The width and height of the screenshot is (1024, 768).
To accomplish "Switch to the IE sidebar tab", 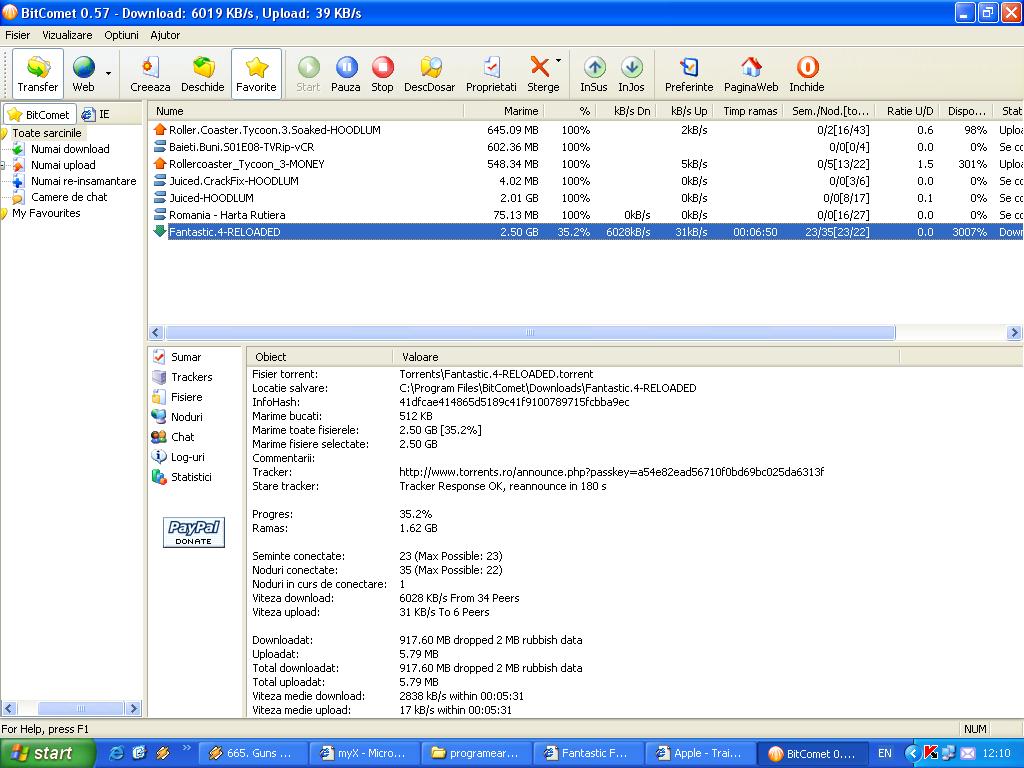I will (96, 114).
